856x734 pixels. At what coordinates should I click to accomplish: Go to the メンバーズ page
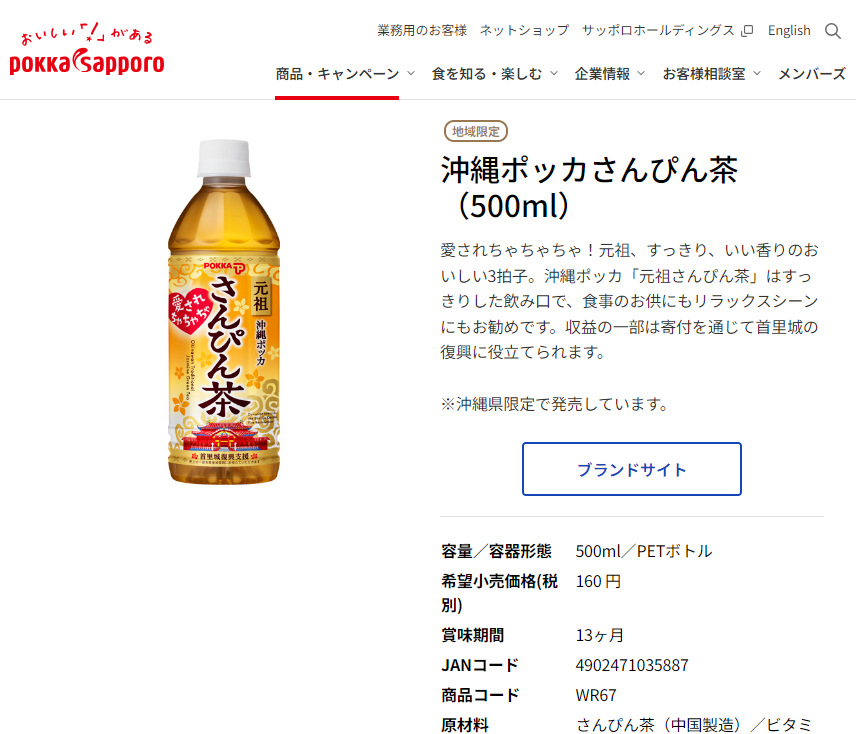[x=812, y=74]
